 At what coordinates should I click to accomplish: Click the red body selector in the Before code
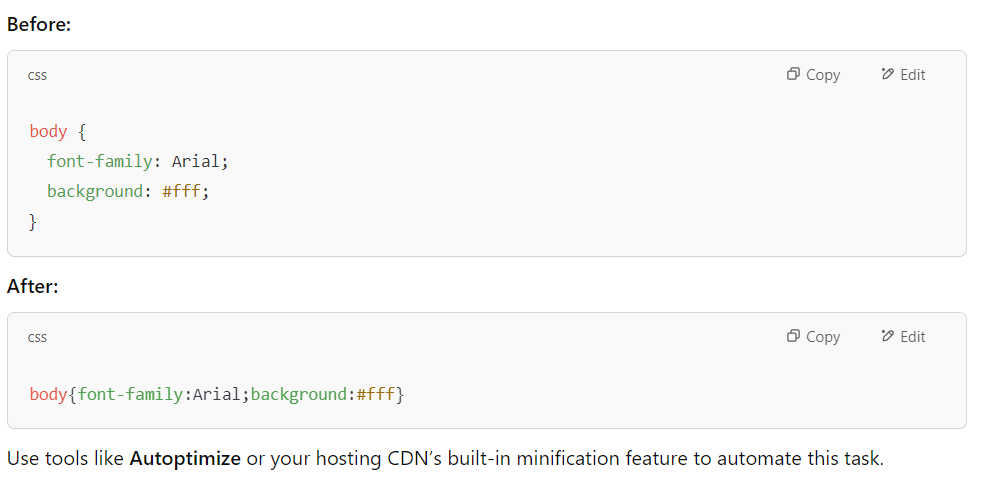(48, 132)
